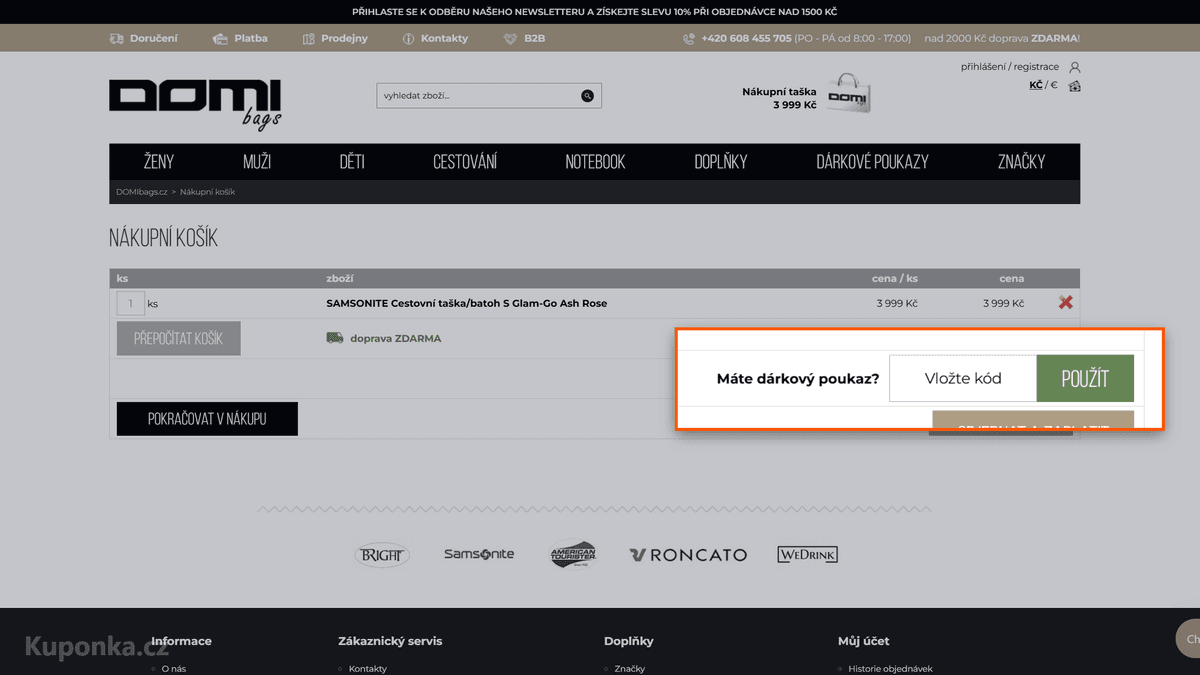
Task: Click the Máte dárkový poukaz? label
Action: pyautogui.click(x=798, y=379)
